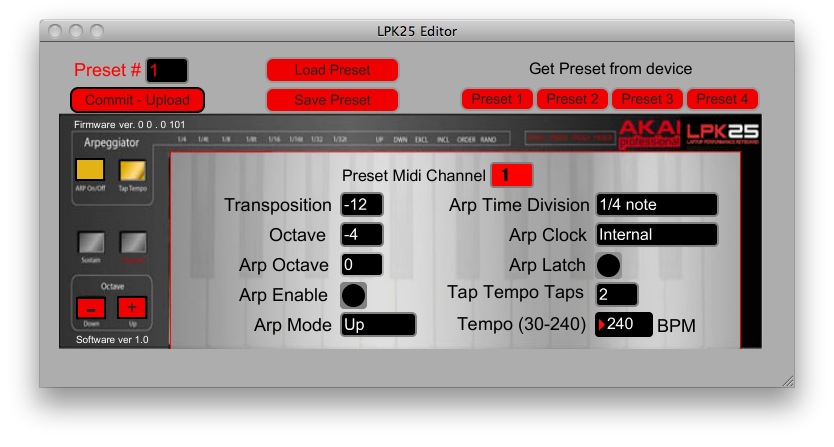The image size is (834, 447).
Task: Click the BPM label
Action: point(676,326)
